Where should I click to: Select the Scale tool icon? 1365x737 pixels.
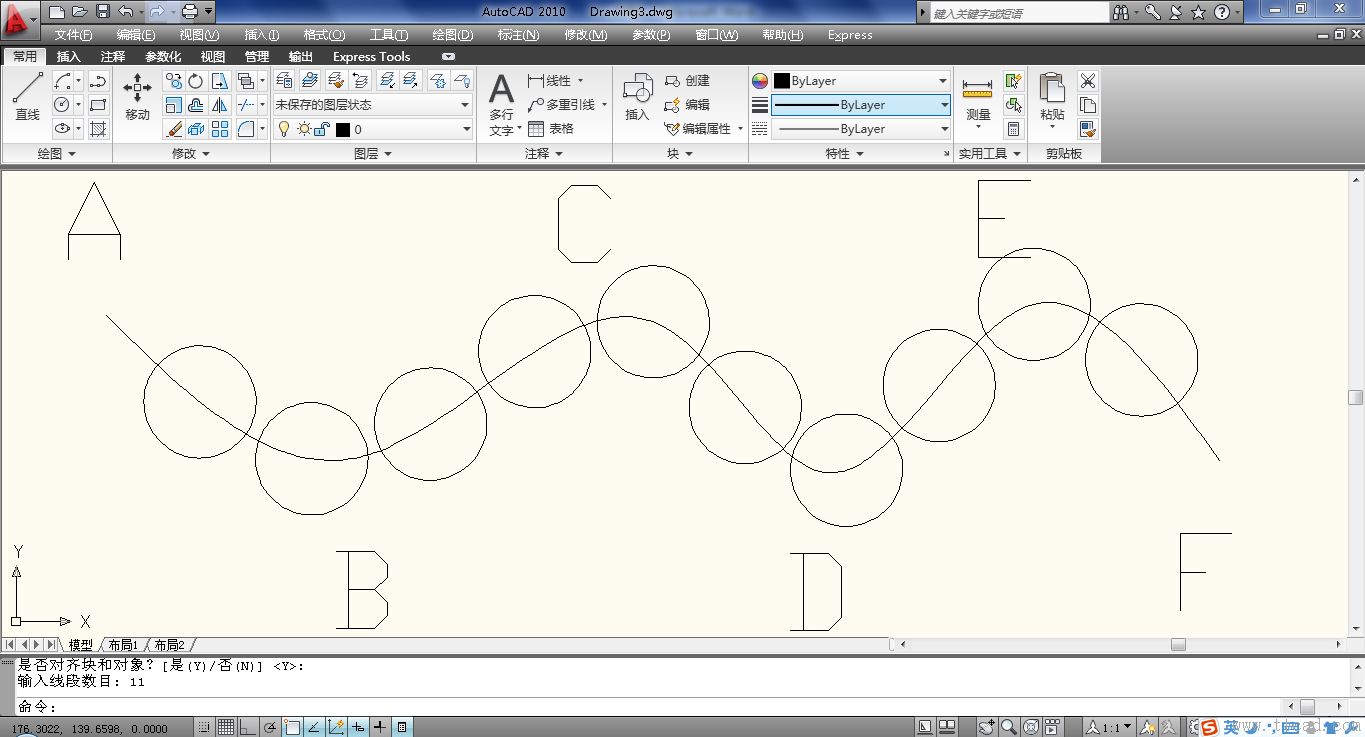tap(173, 104)
